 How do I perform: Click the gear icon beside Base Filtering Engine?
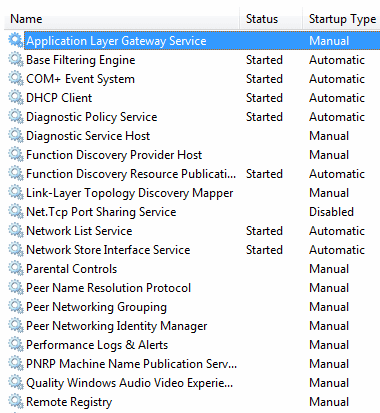(16, 60)
